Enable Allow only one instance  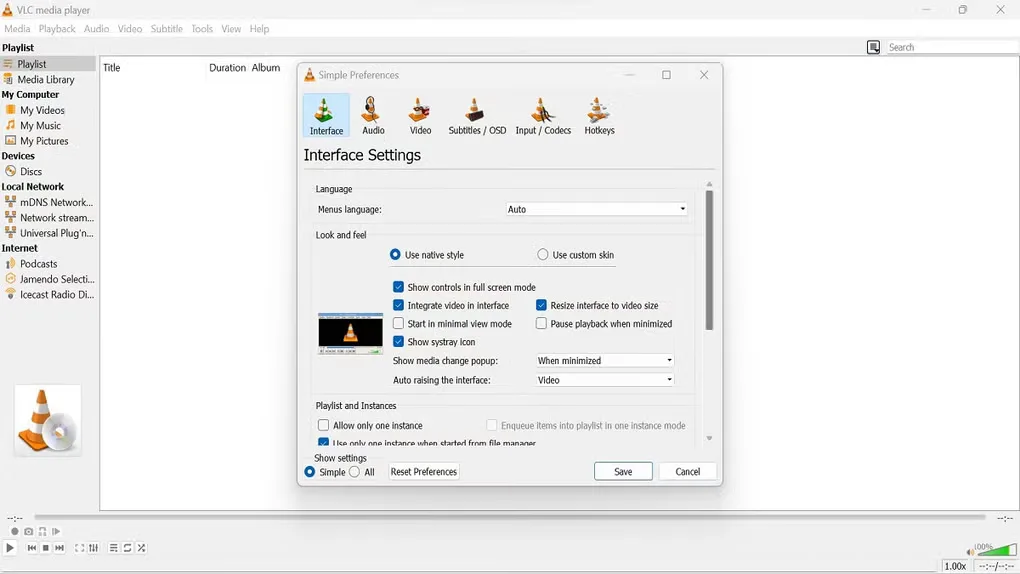point(323,425)
